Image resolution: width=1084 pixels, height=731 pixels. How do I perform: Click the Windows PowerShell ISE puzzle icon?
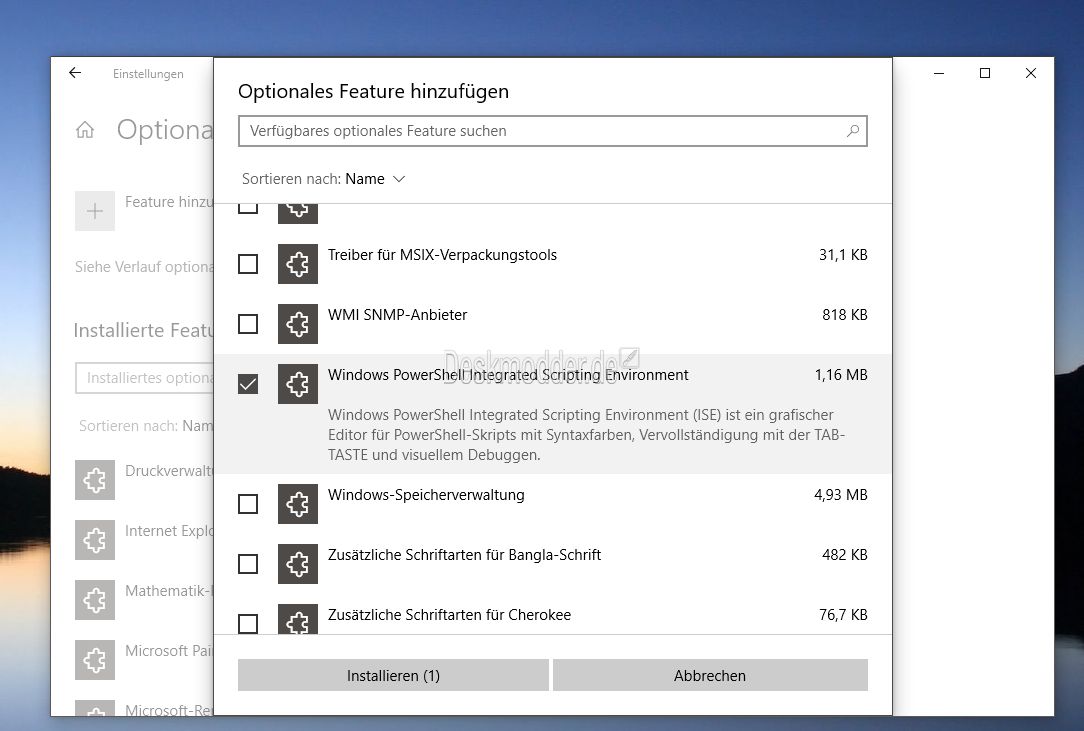point(298,384)
